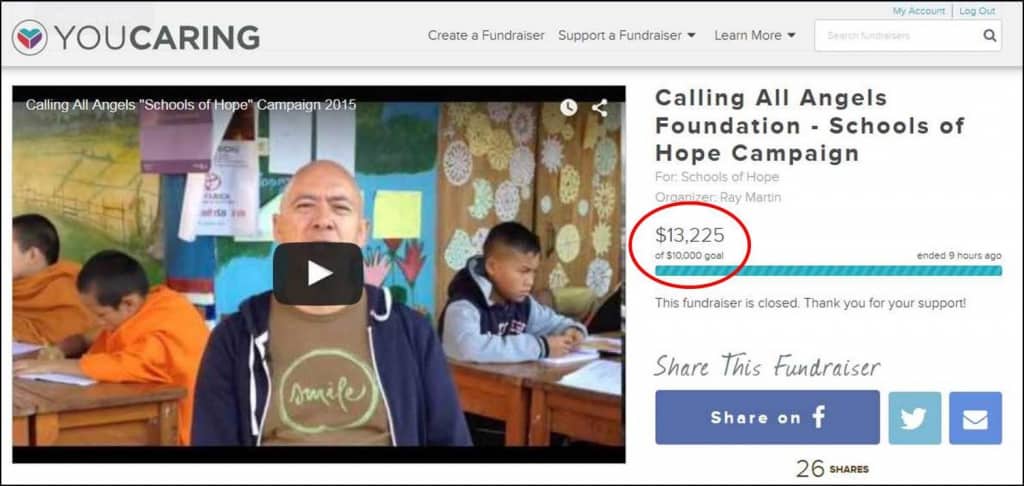This screenshot has width=1024, height=486.
Task: Click the YouCaring heart logo icon
Action: coord(29,37)
